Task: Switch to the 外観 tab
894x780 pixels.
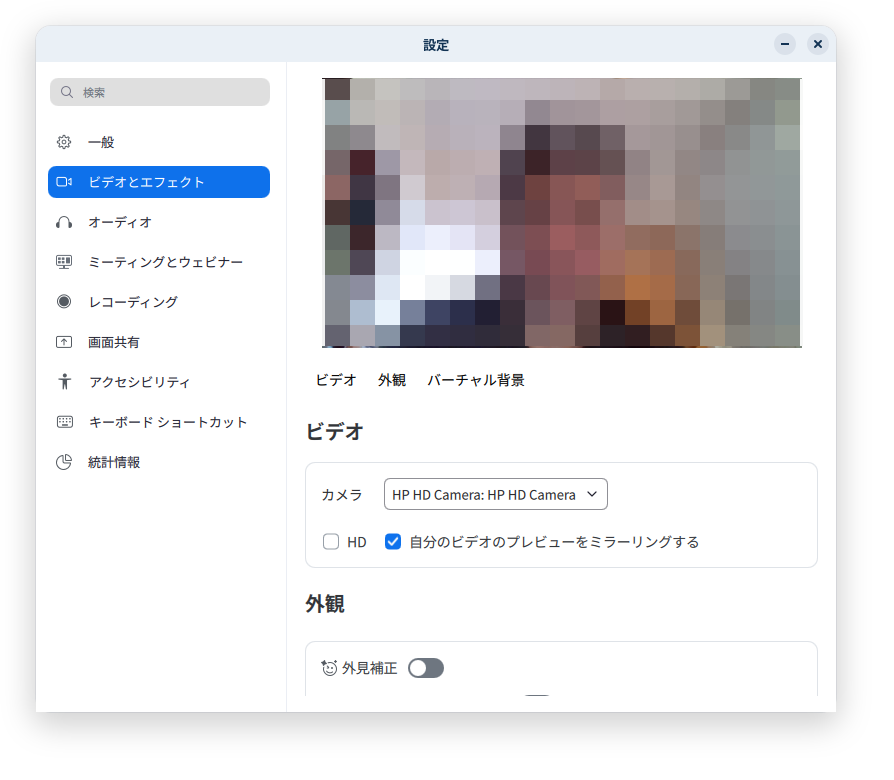Action: click(392, 380)
